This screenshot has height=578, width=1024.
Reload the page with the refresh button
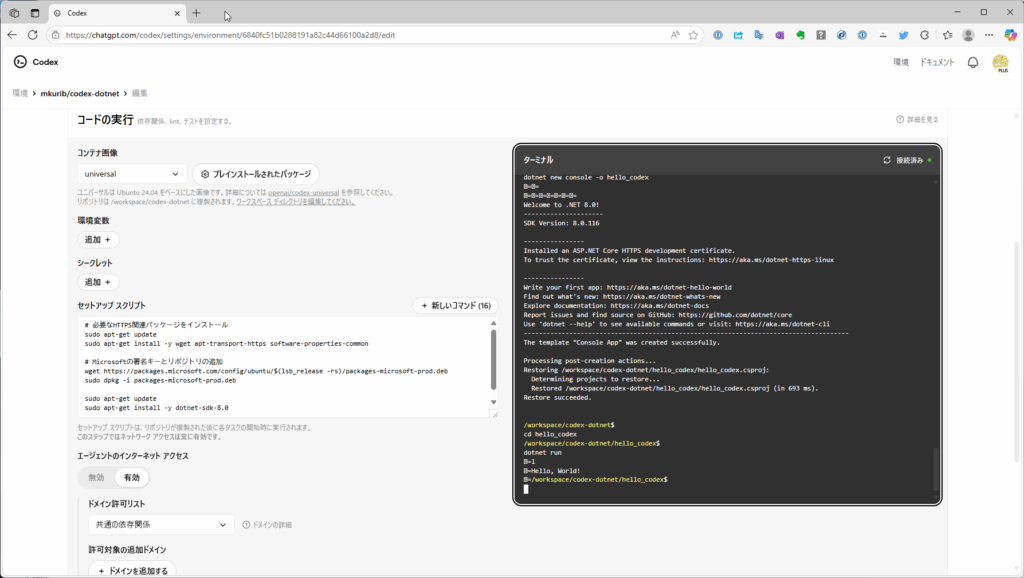pos(33,35)
